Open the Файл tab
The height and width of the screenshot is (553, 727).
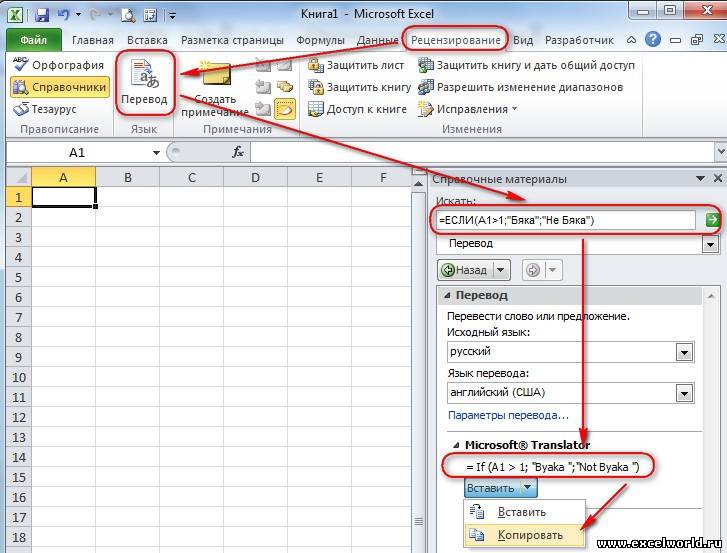click(x=34, y=40)
